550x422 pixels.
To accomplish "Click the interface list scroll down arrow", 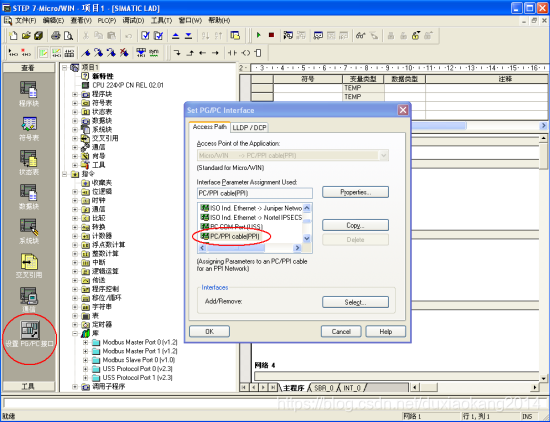I will tap(307, 239).
